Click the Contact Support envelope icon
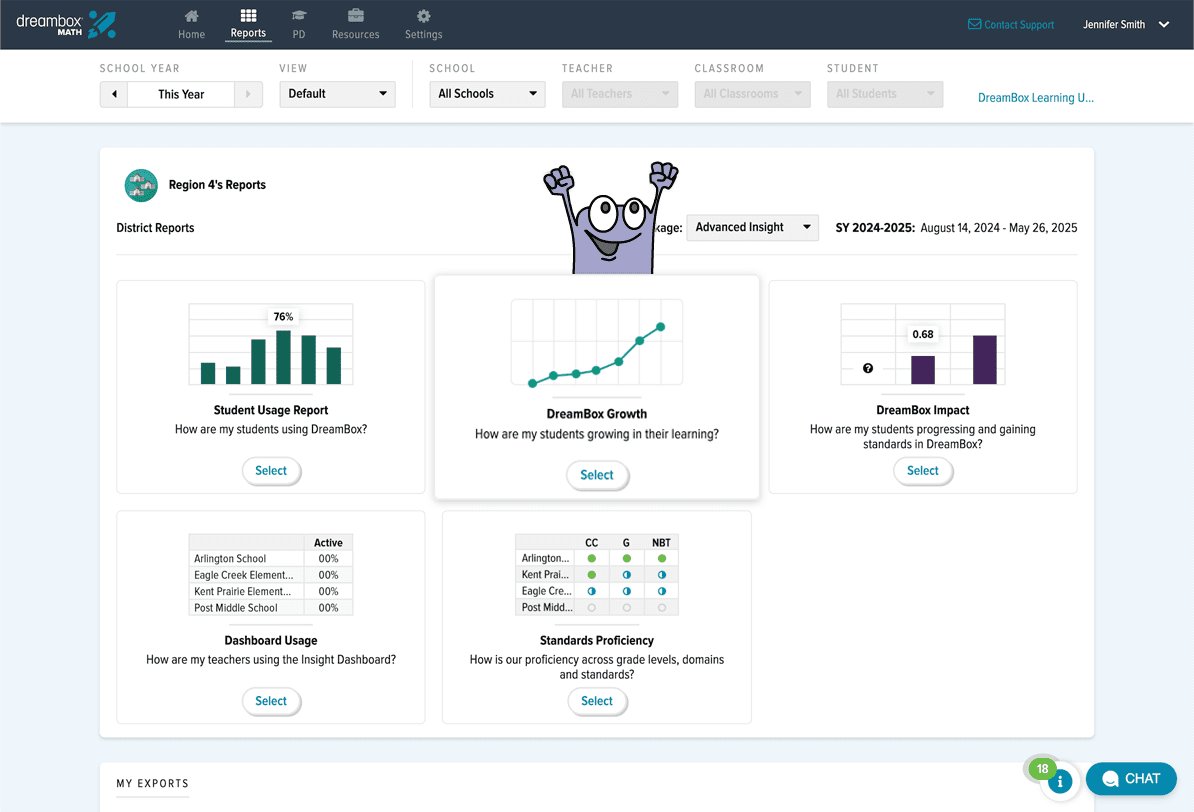The height and width of the screenshot is (812, 1194). [x=974, y=24]
